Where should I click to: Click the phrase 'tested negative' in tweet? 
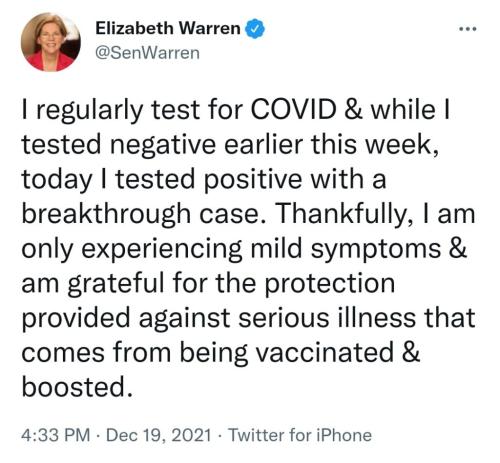[x=119, y=146]
